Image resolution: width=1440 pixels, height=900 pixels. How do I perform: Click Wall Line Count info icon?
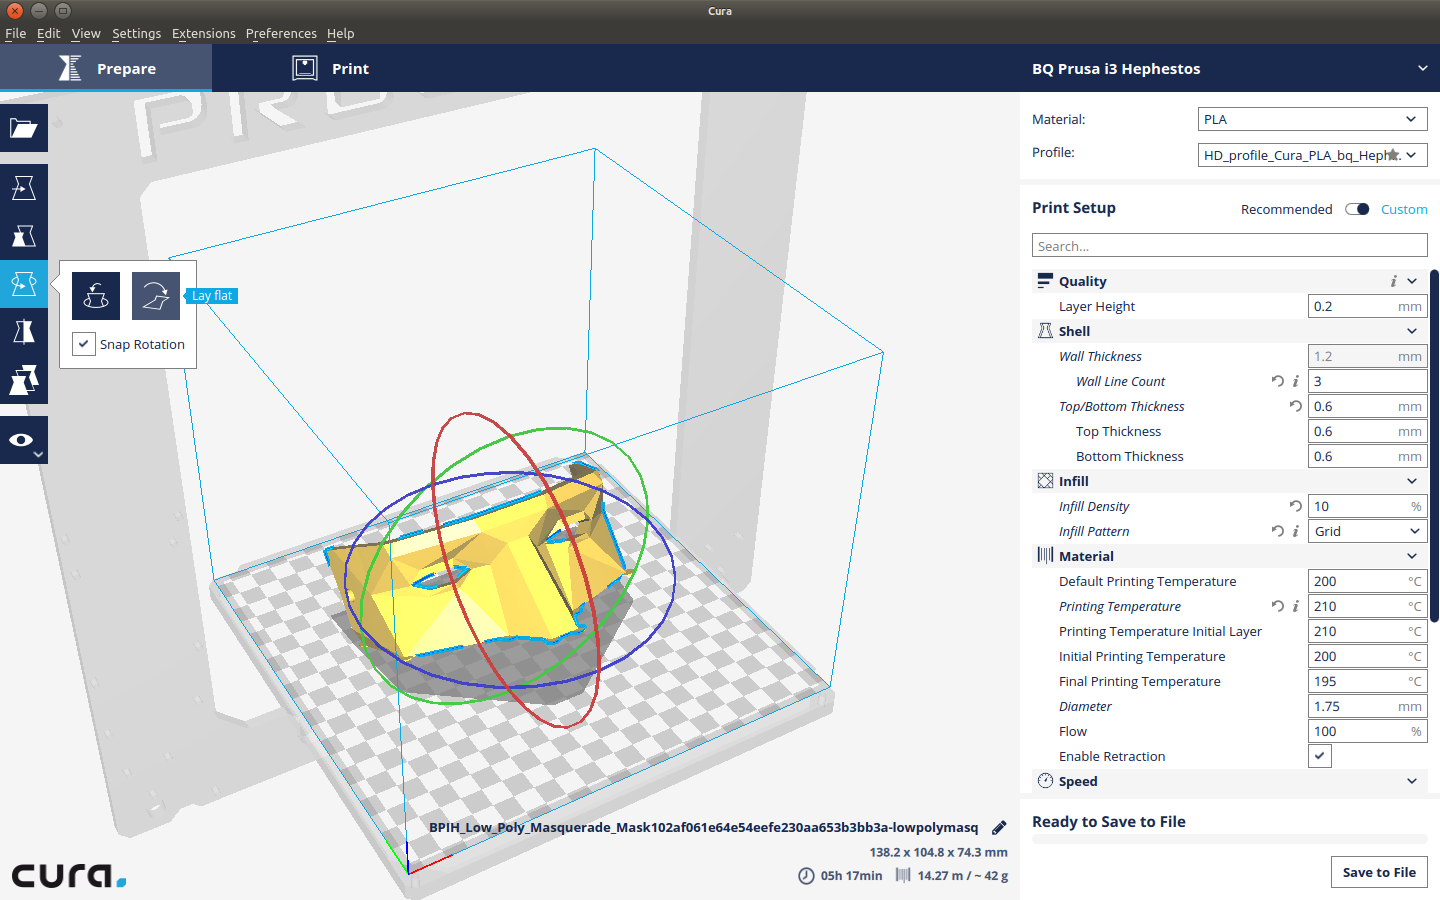click(x=1295, y=381)
